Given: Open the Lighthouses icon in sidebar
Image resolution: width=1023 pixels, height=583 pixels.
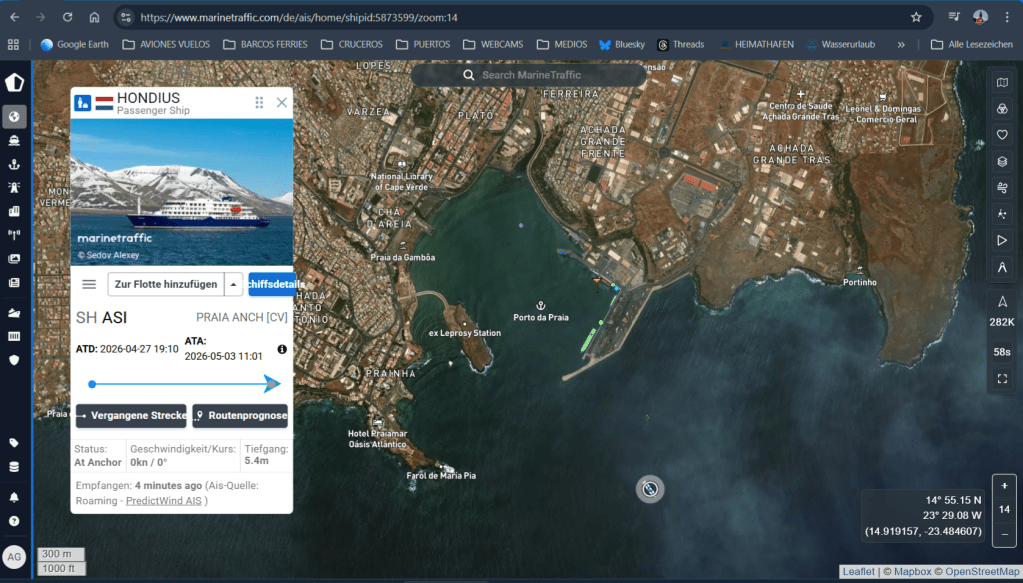Looking at the screenshot, I should (14, 188).
